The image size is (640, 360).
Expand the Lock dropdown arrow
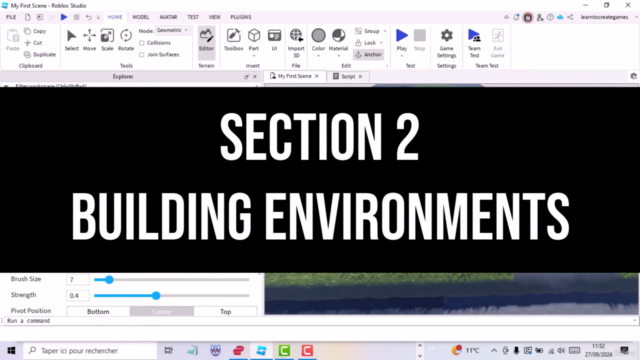(382, 43)
